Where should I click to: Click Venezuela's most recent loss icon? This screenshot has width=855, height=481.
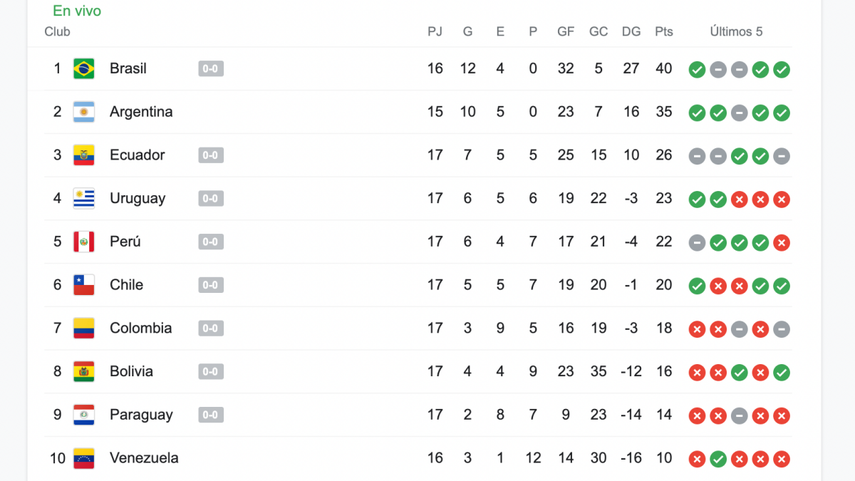(x=782, y=459)
